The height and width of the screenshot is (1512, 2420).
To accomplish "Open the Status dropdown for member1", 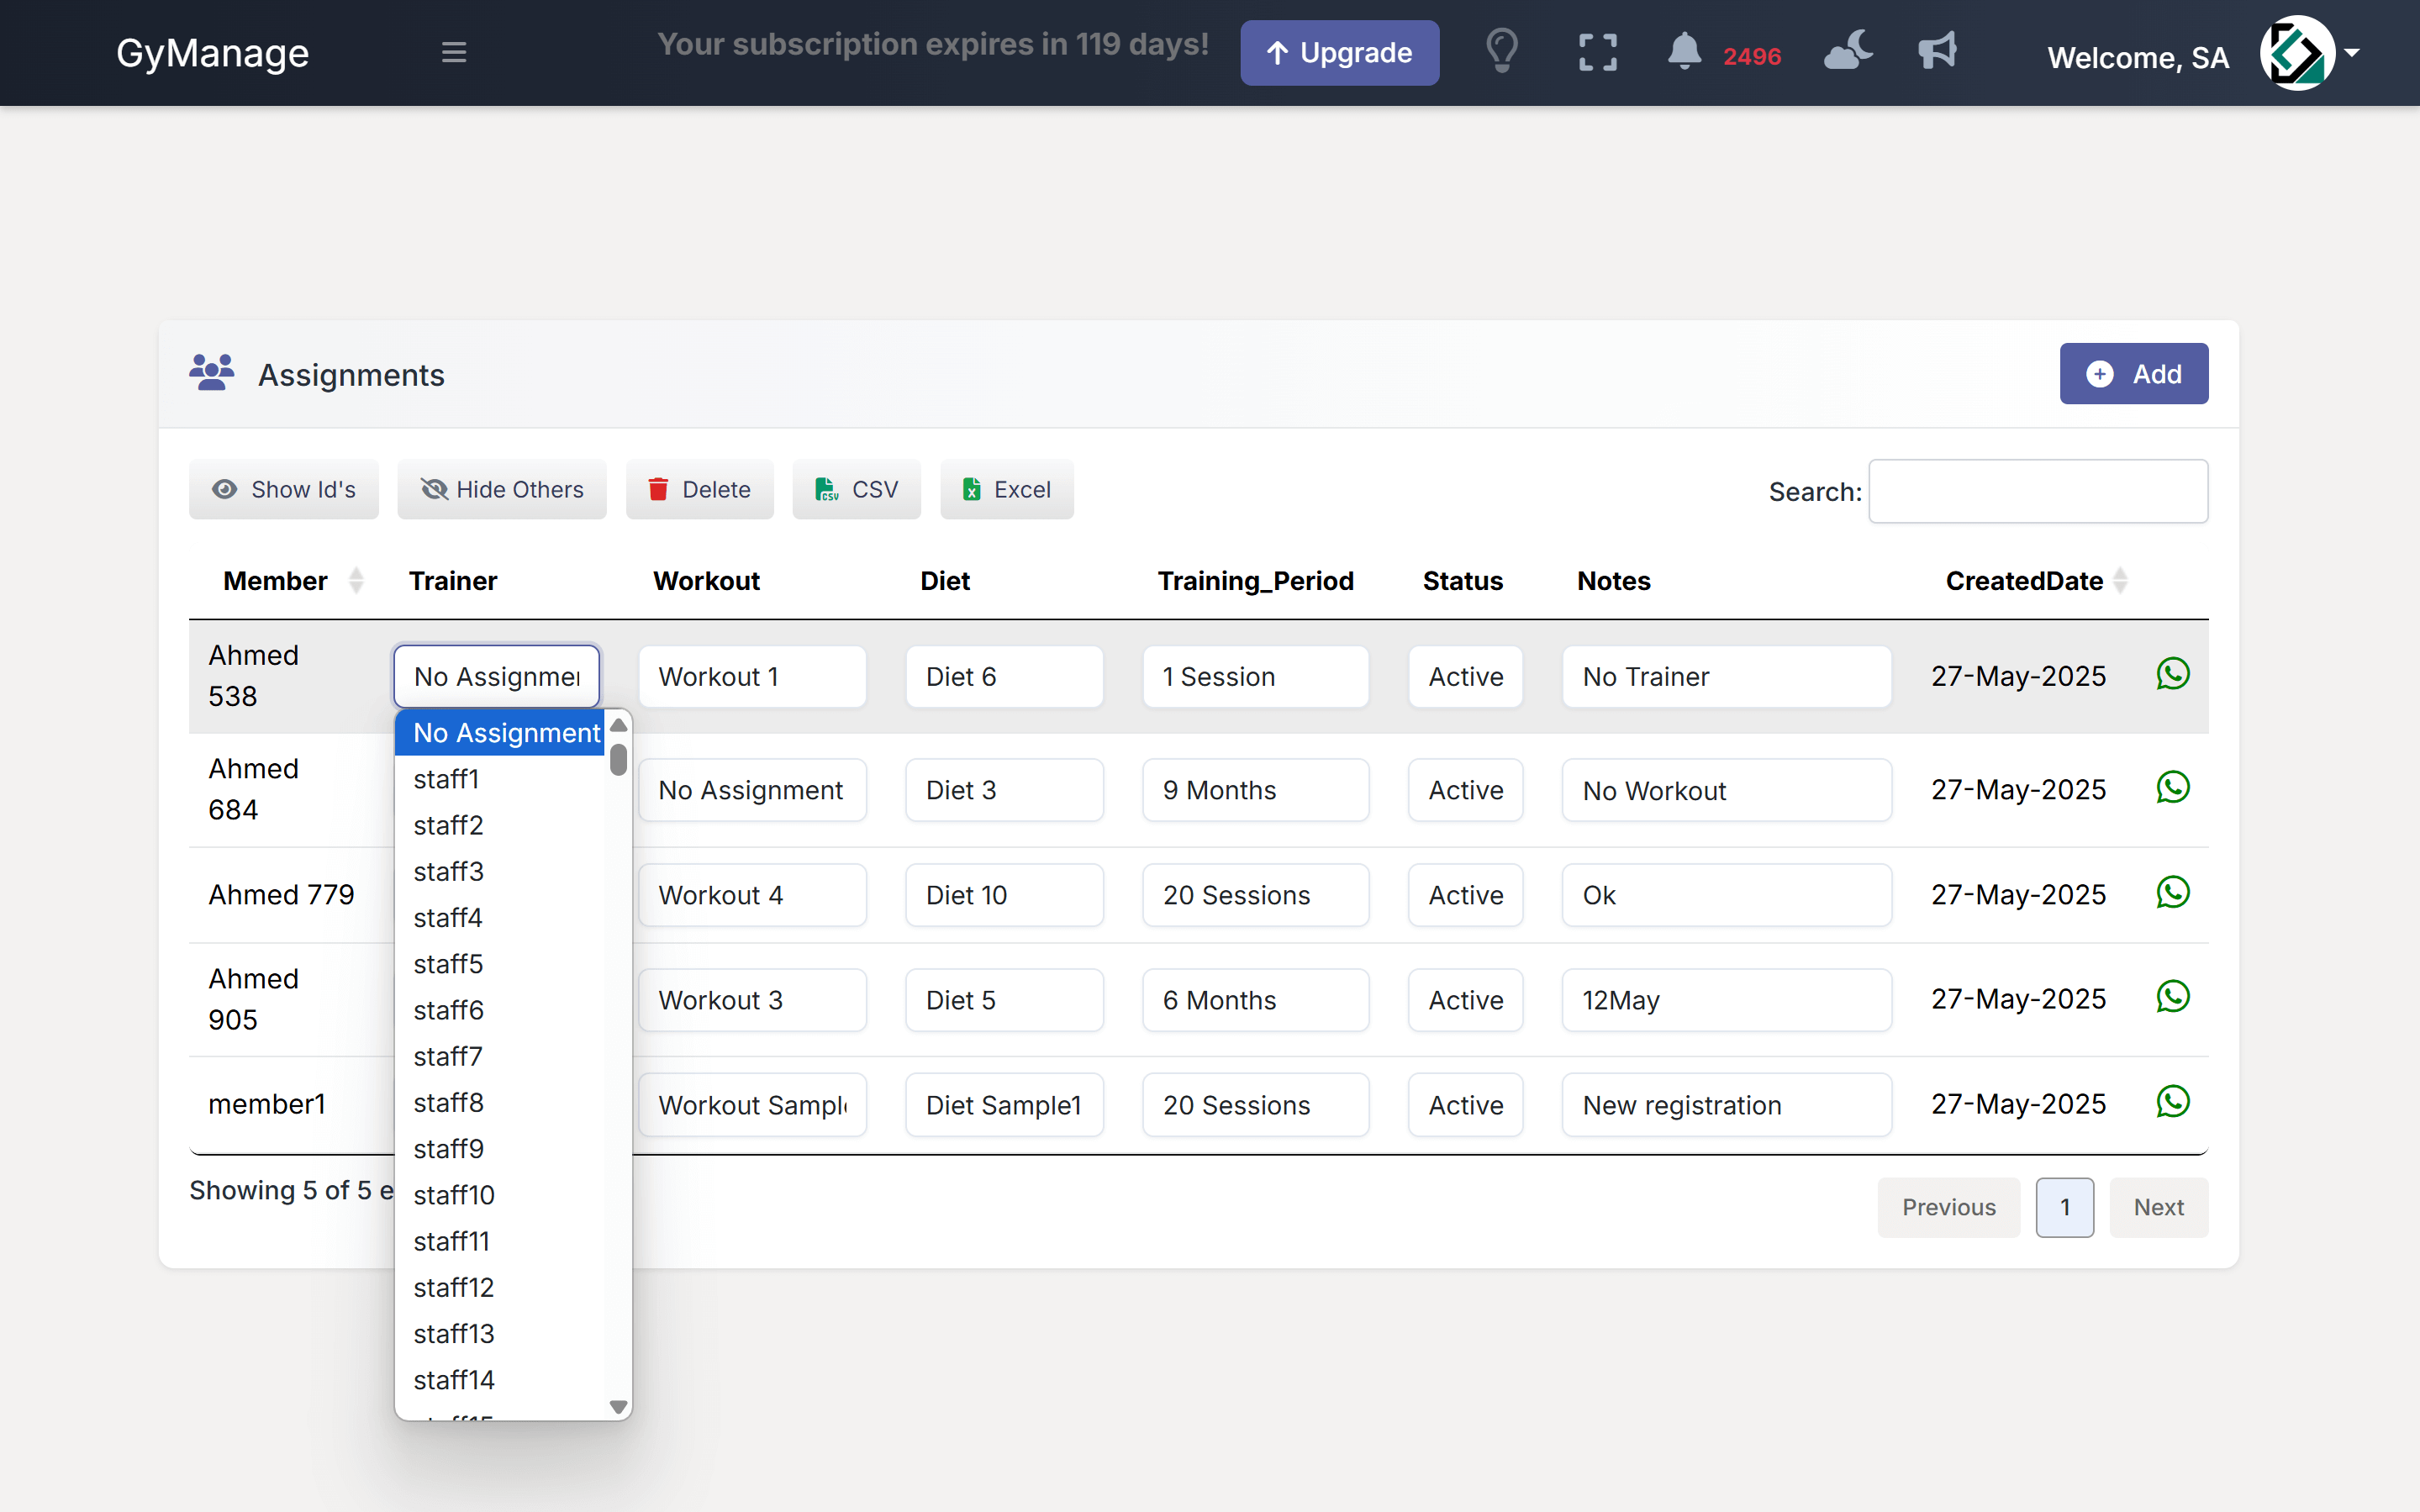I will [1465, 1105].
